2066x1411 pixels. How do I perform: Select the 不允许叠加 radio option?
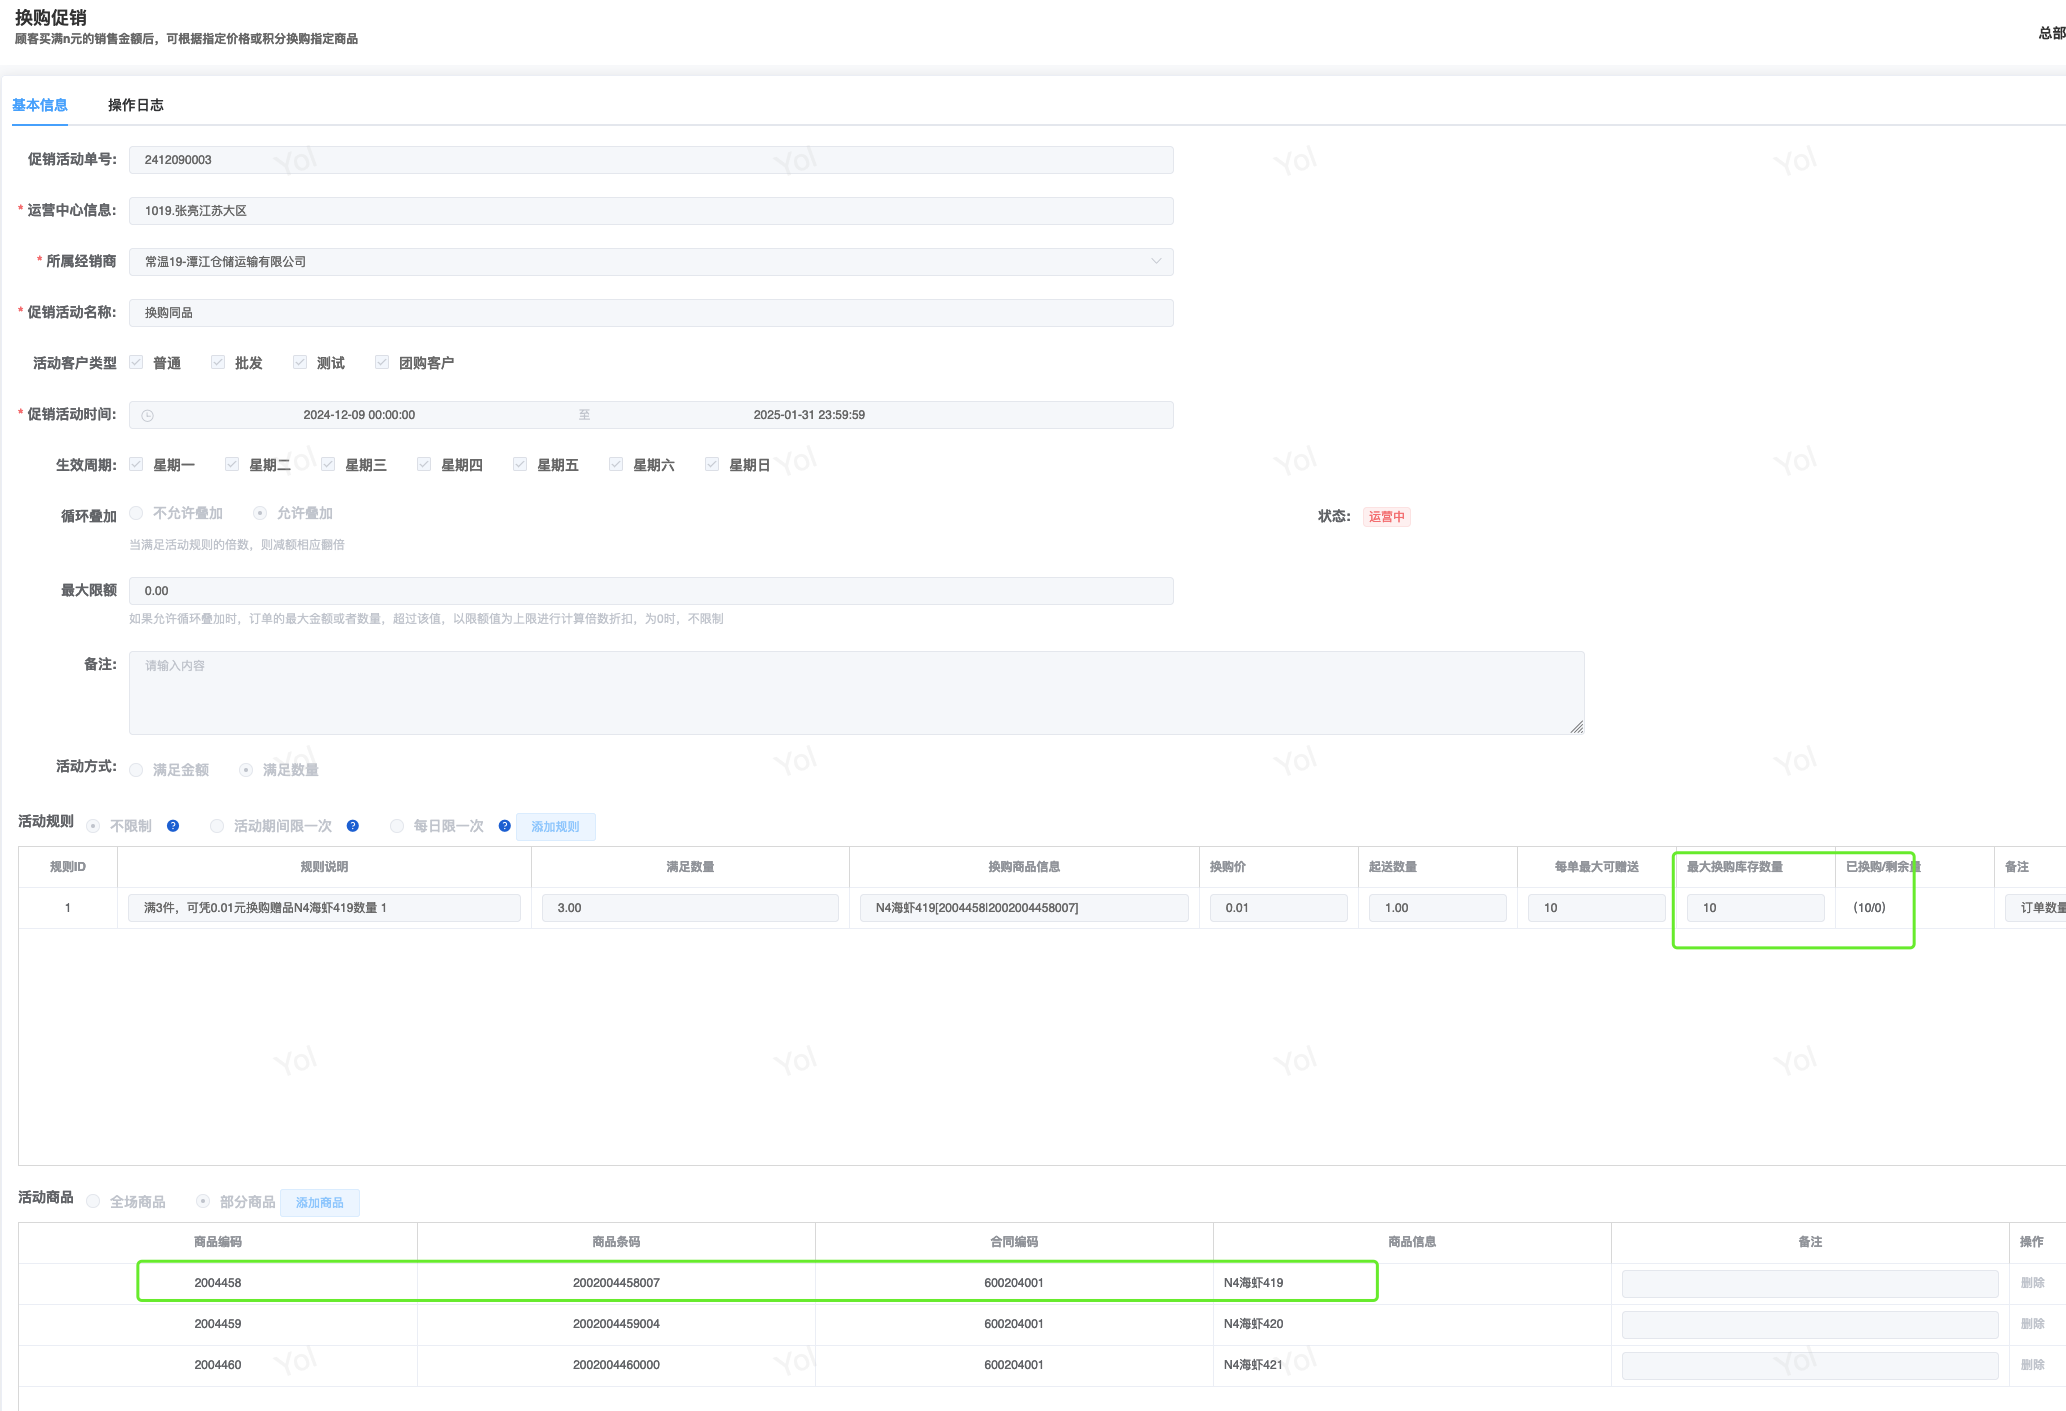pos(137,513)
